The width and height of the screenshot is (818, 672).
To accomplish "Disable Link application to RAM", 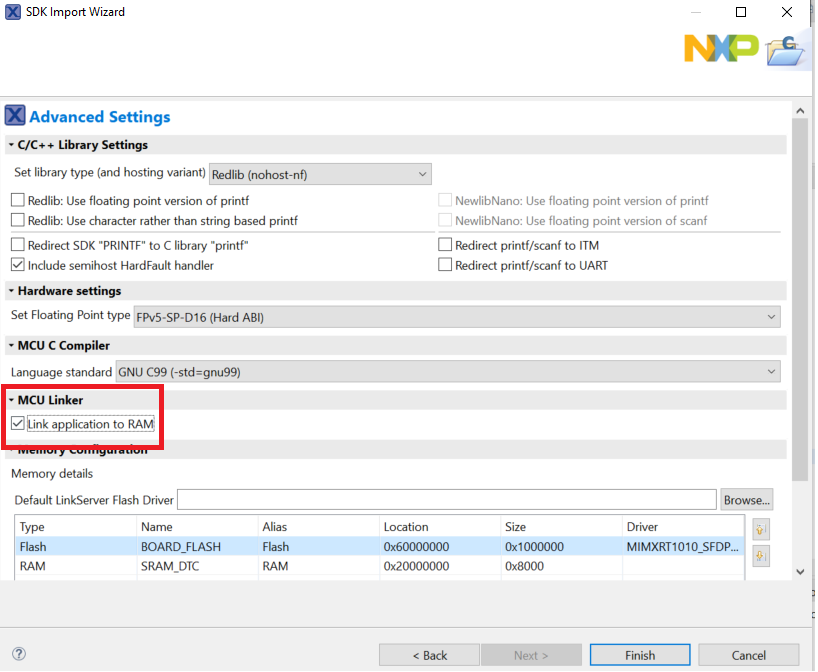I will point(18,424).
